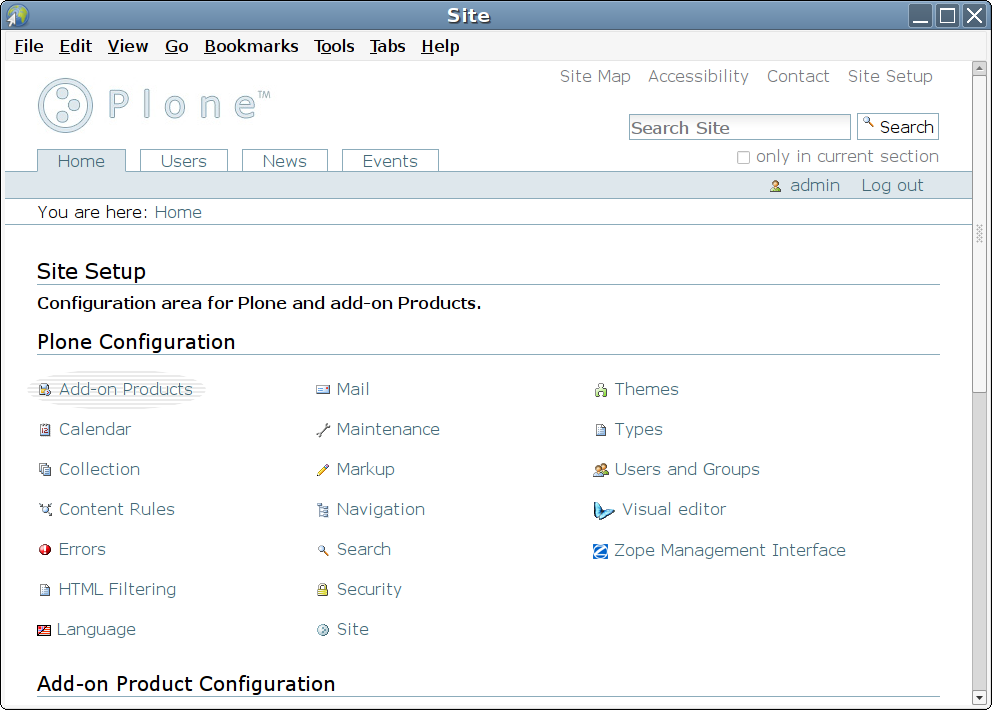Click the red Errors icon
The image size is (992, 710).
click(x=45, y=550)
